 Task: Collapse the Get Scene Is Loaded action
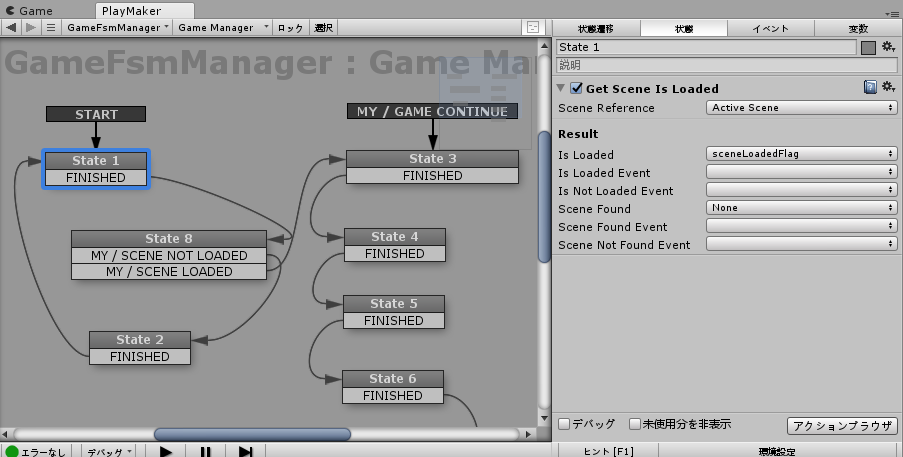click(561, 88)
